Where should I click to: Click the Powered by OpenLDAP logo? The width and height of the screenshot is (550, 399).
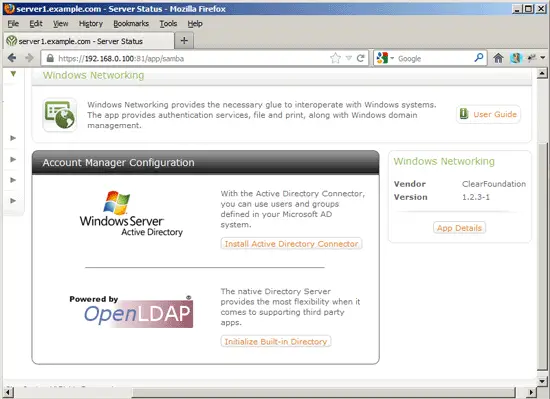[131, 311]
